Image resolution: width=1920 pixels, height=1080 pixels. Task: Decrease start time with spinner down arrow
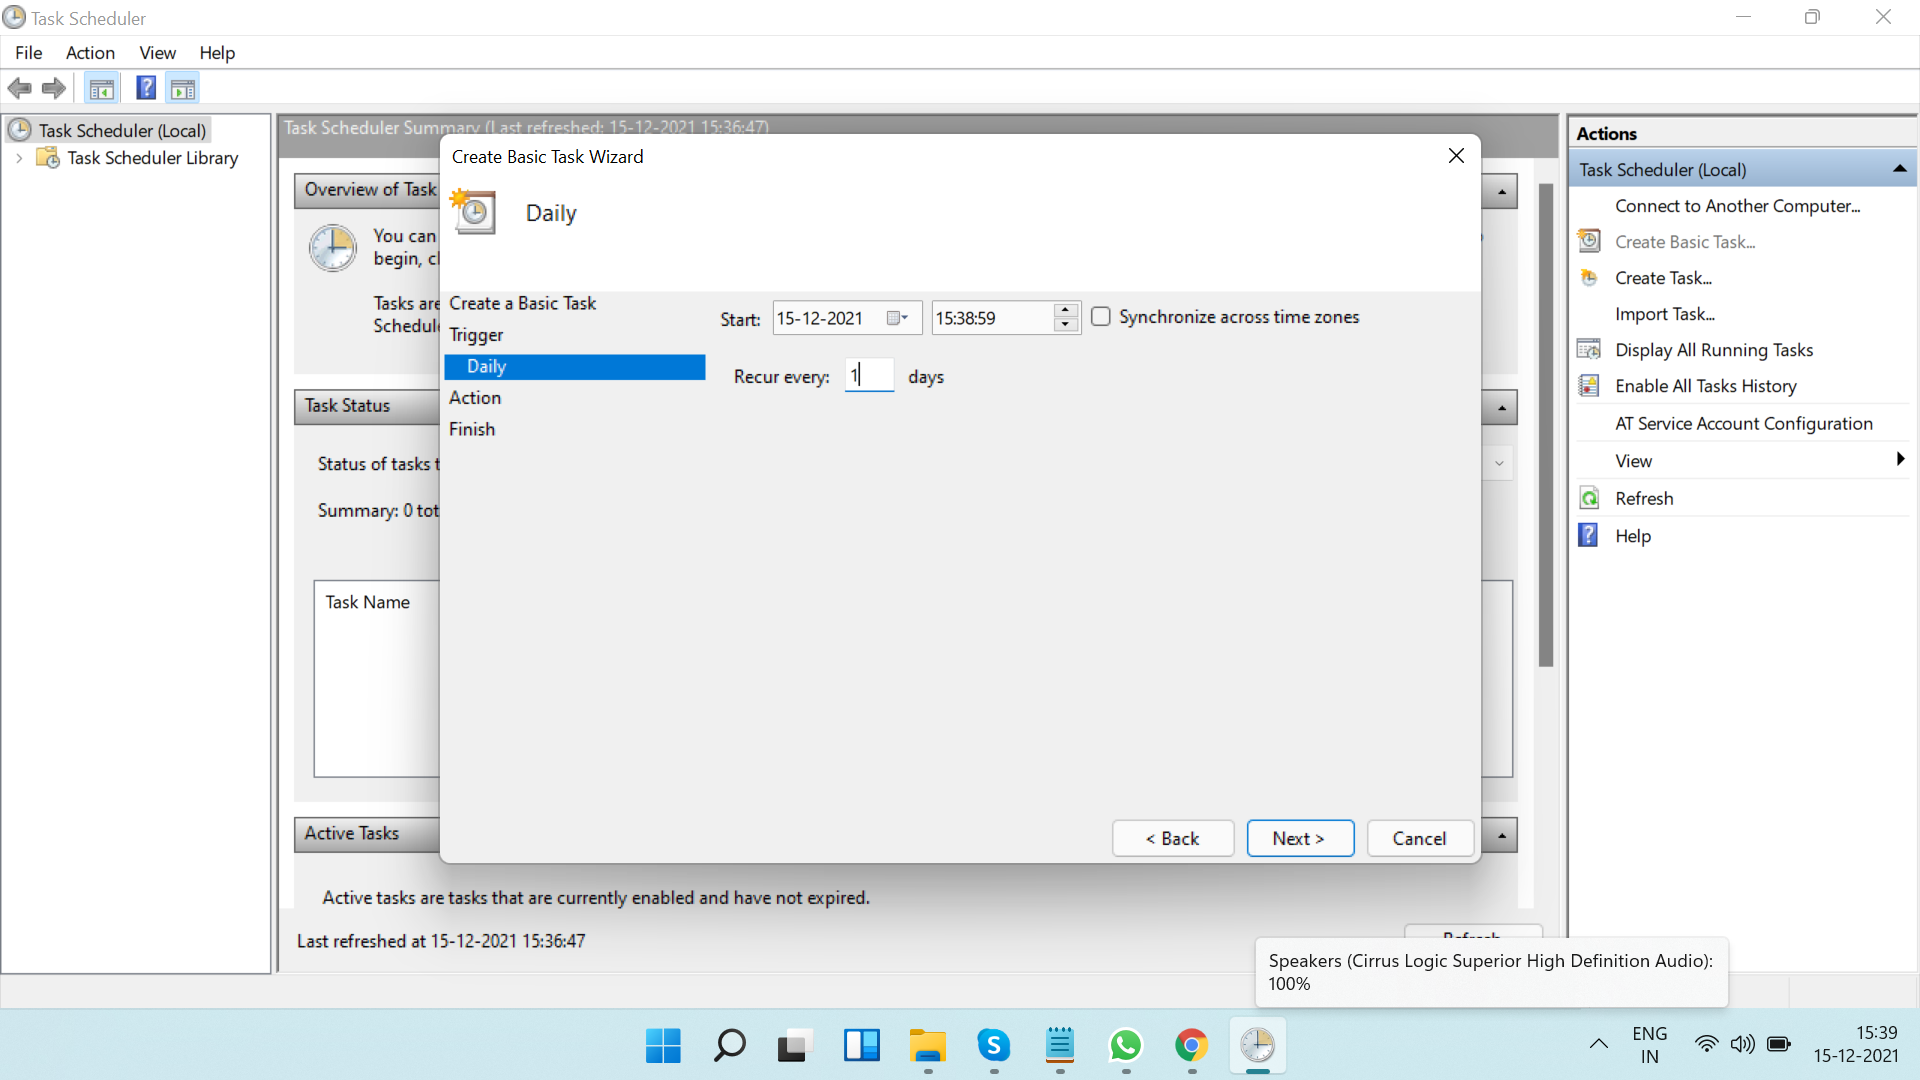pos(1066,325)
